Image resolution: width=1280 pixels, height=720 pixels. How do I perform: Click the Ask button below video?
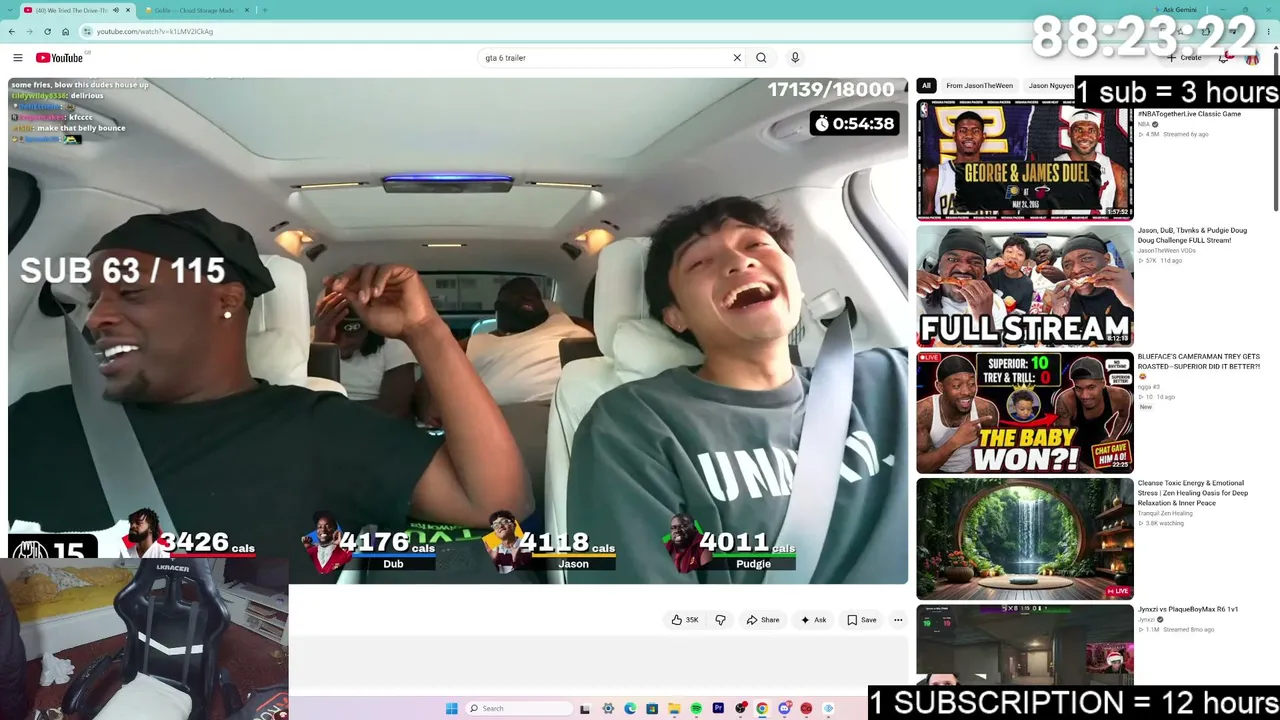(x=813, y=620)
